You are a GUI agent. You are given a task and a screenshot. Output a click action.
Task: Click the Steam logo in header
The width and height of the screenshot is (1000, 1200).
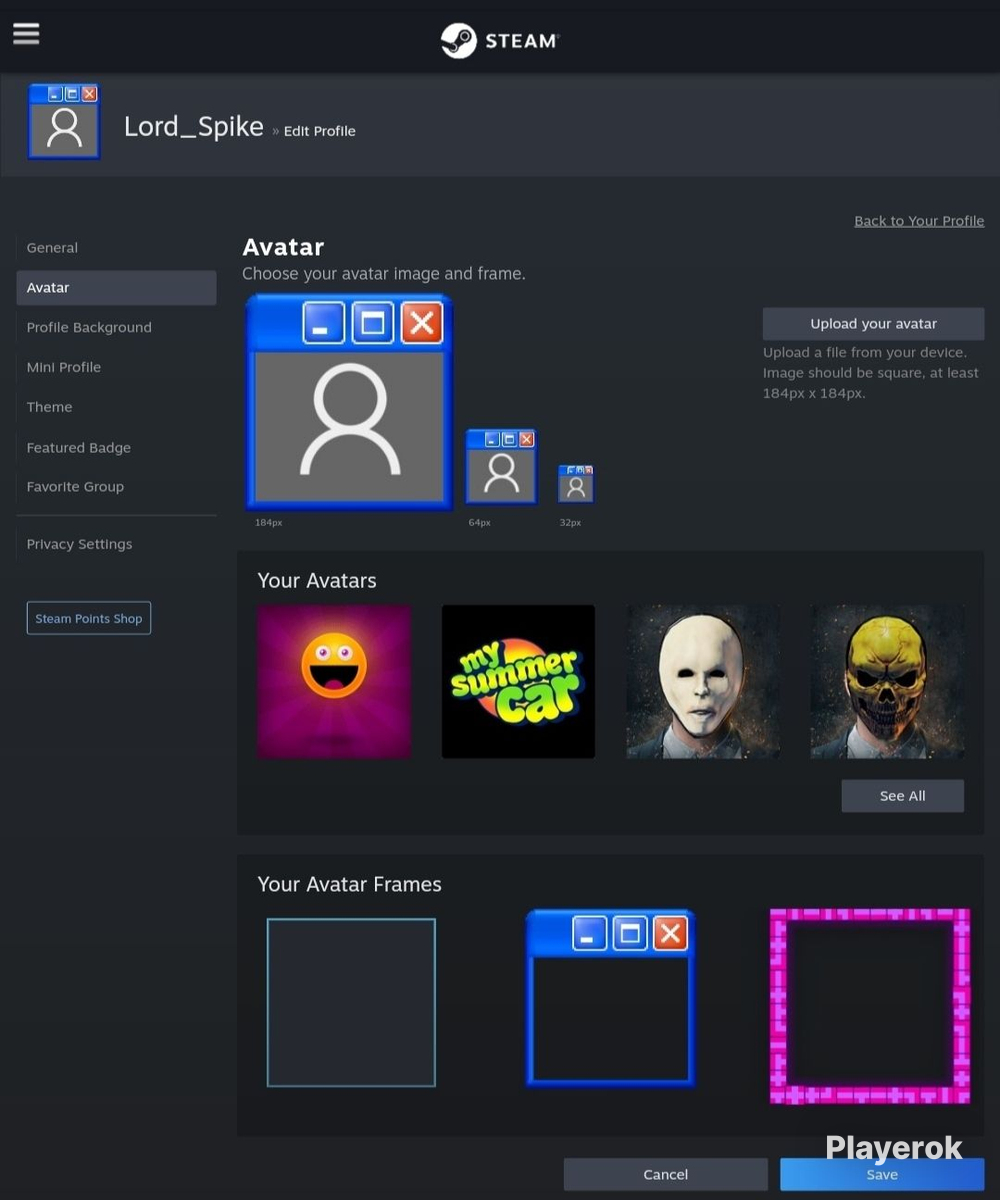click(500, 41)
